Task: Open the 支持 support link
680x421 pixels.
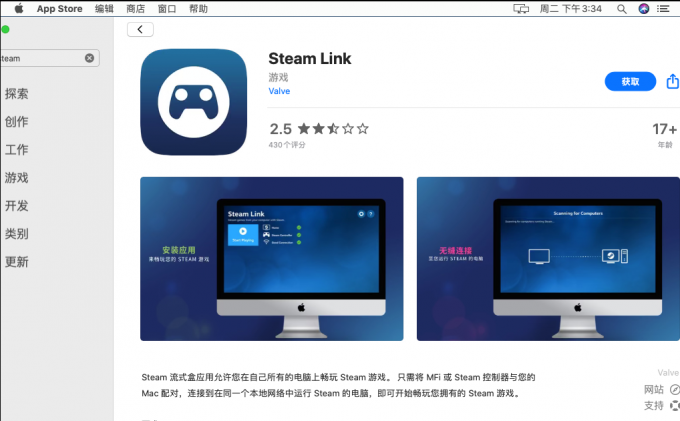Action: point(661,405)
